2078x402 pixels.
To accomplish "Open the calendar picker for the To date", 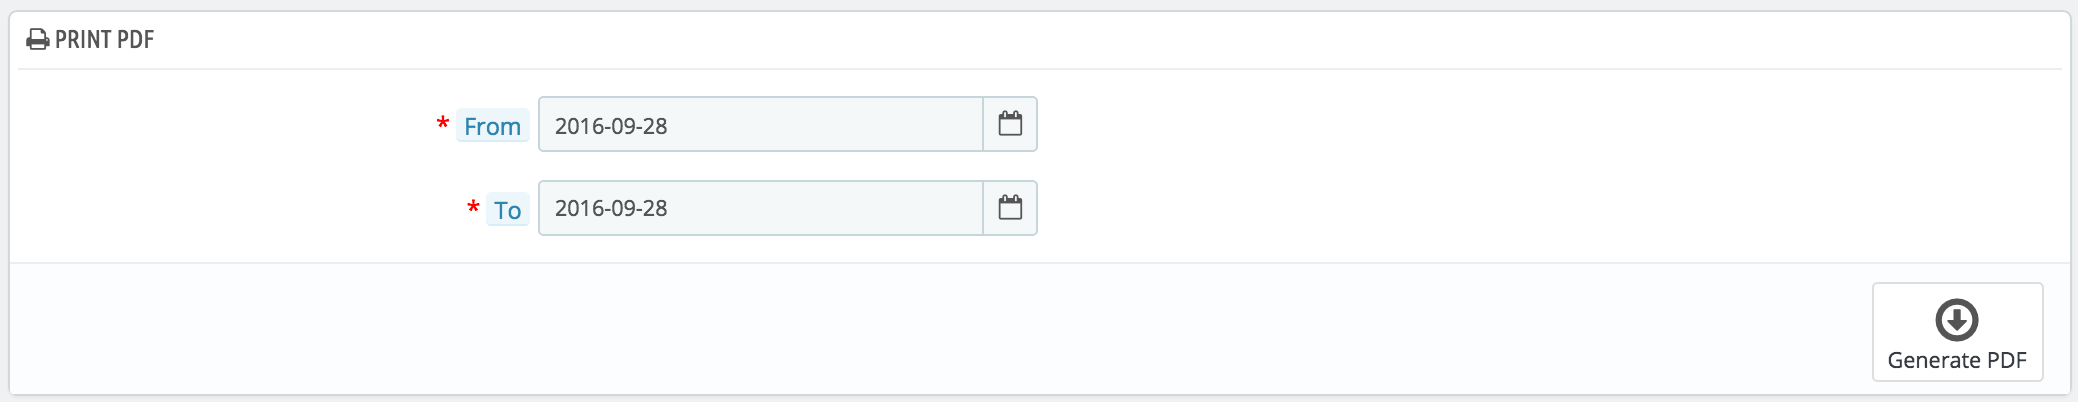I will point(1010,208).
